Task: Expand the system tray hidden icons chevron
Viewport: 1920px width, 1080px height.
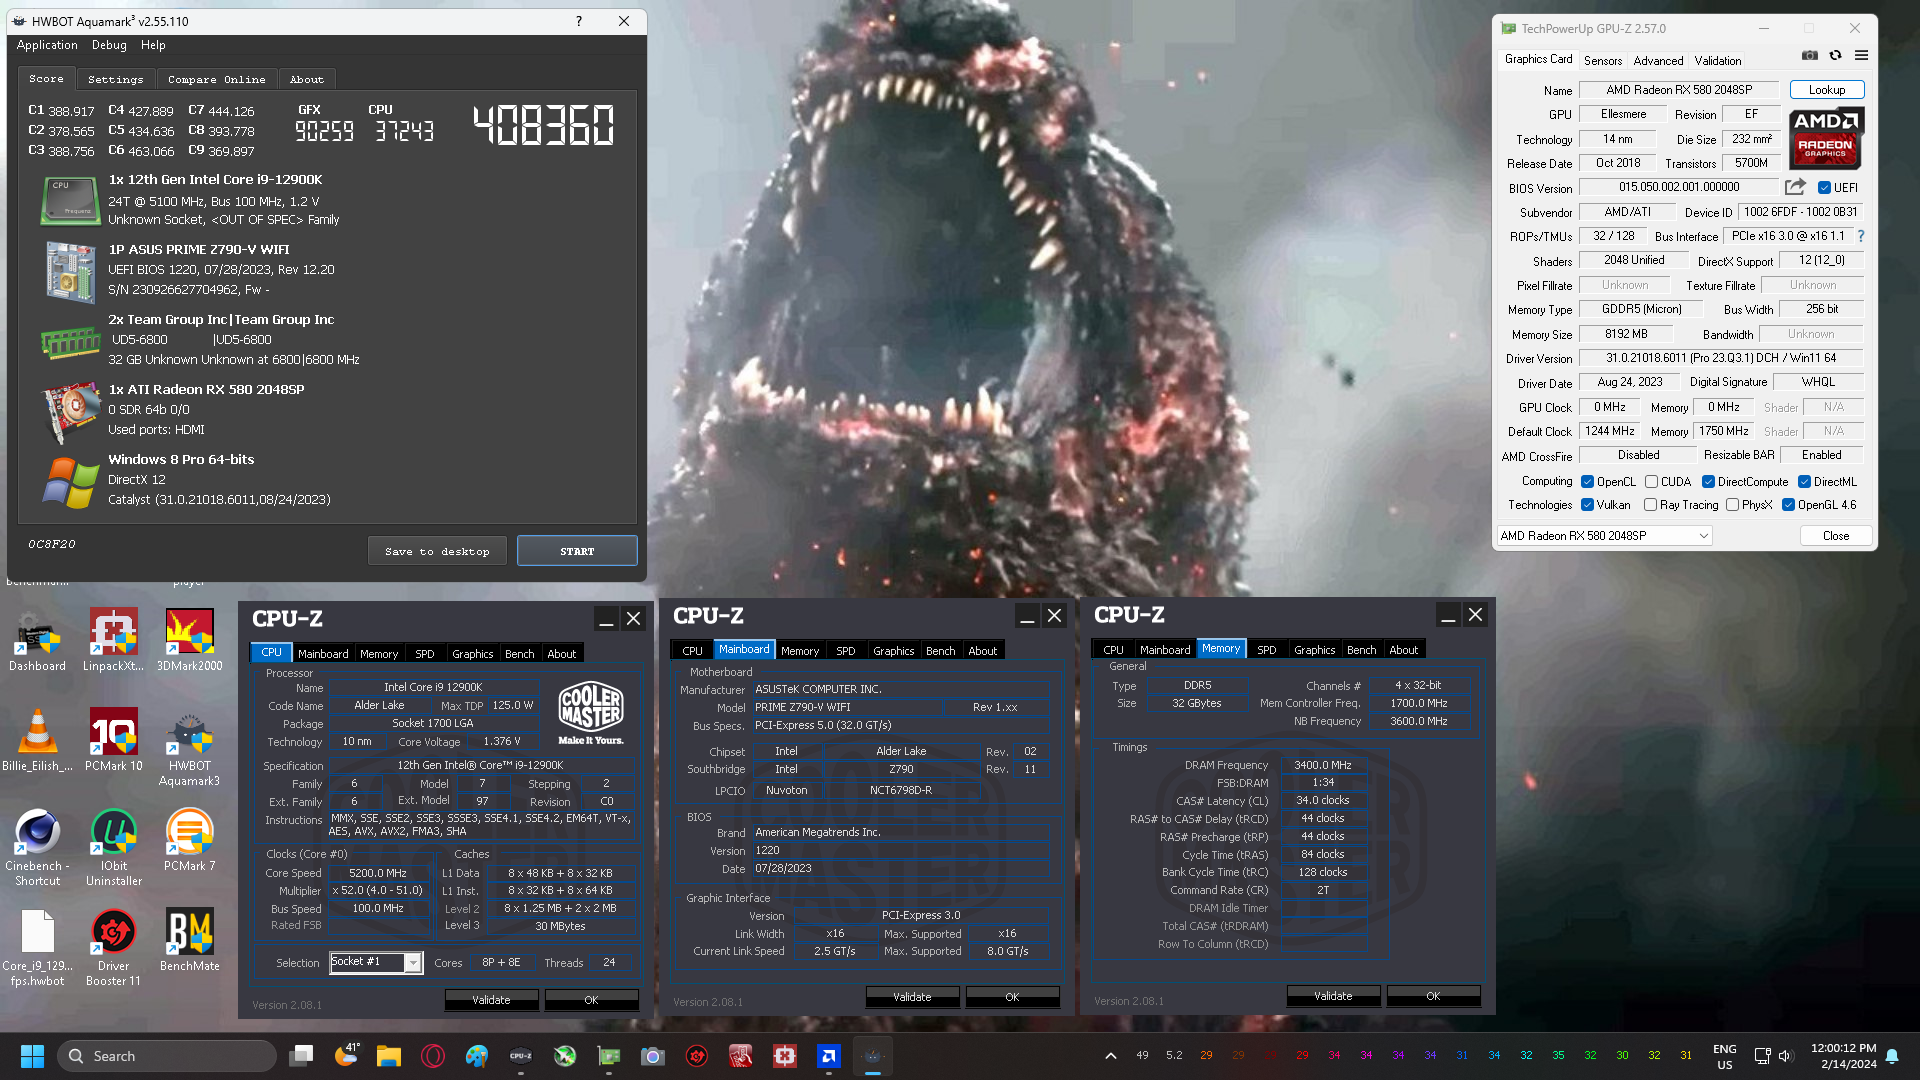Action: point(1110,1056)
